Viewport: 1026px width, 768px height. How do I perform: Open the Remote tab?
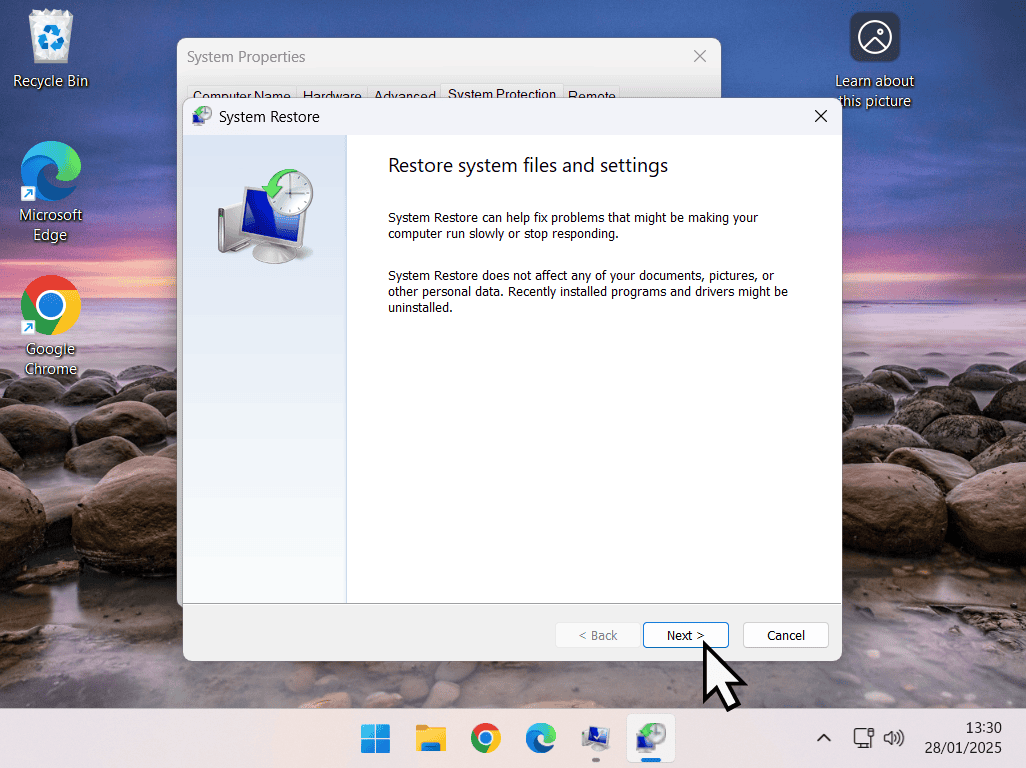[592, 93]
